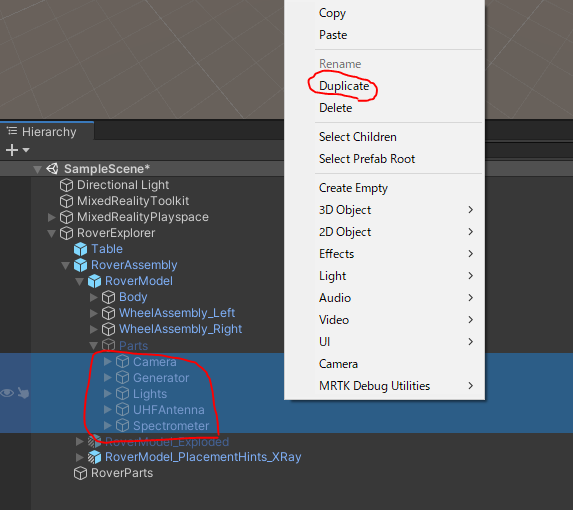This screenshot has width=573, height=510.
Task: Expand the Body foldout arrow
Action: (94, 297)
